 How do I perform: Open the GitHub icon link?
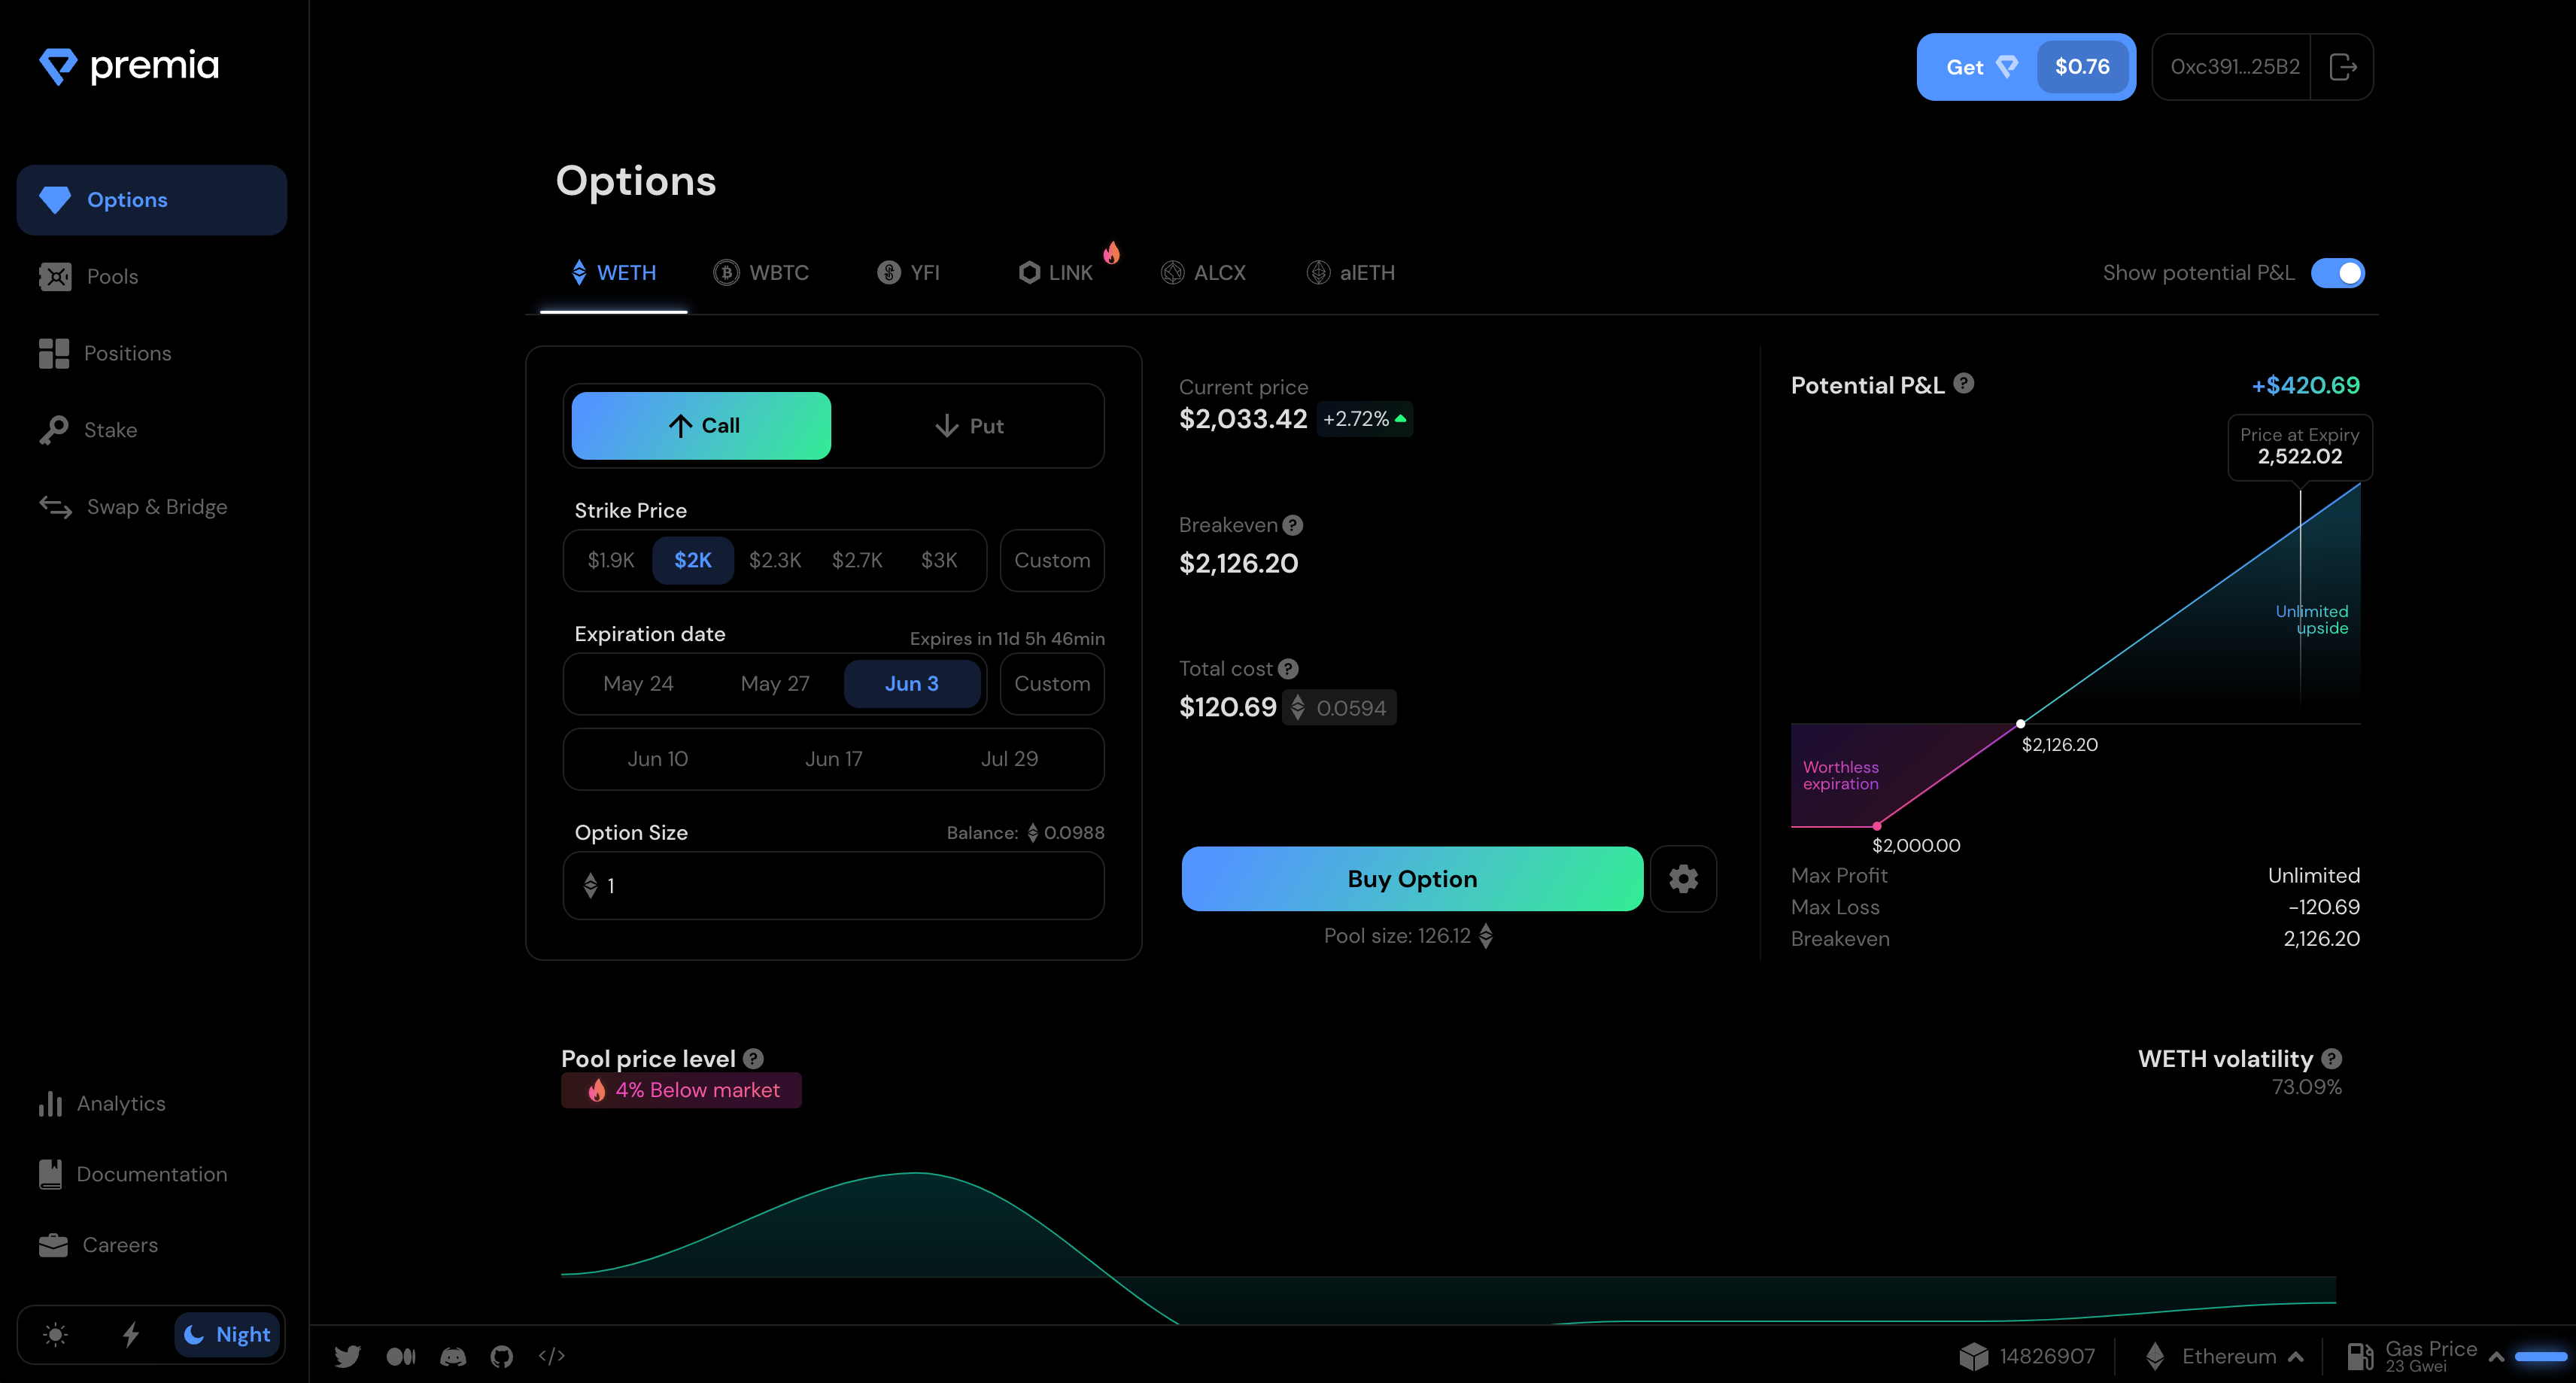coord(502,1356)
